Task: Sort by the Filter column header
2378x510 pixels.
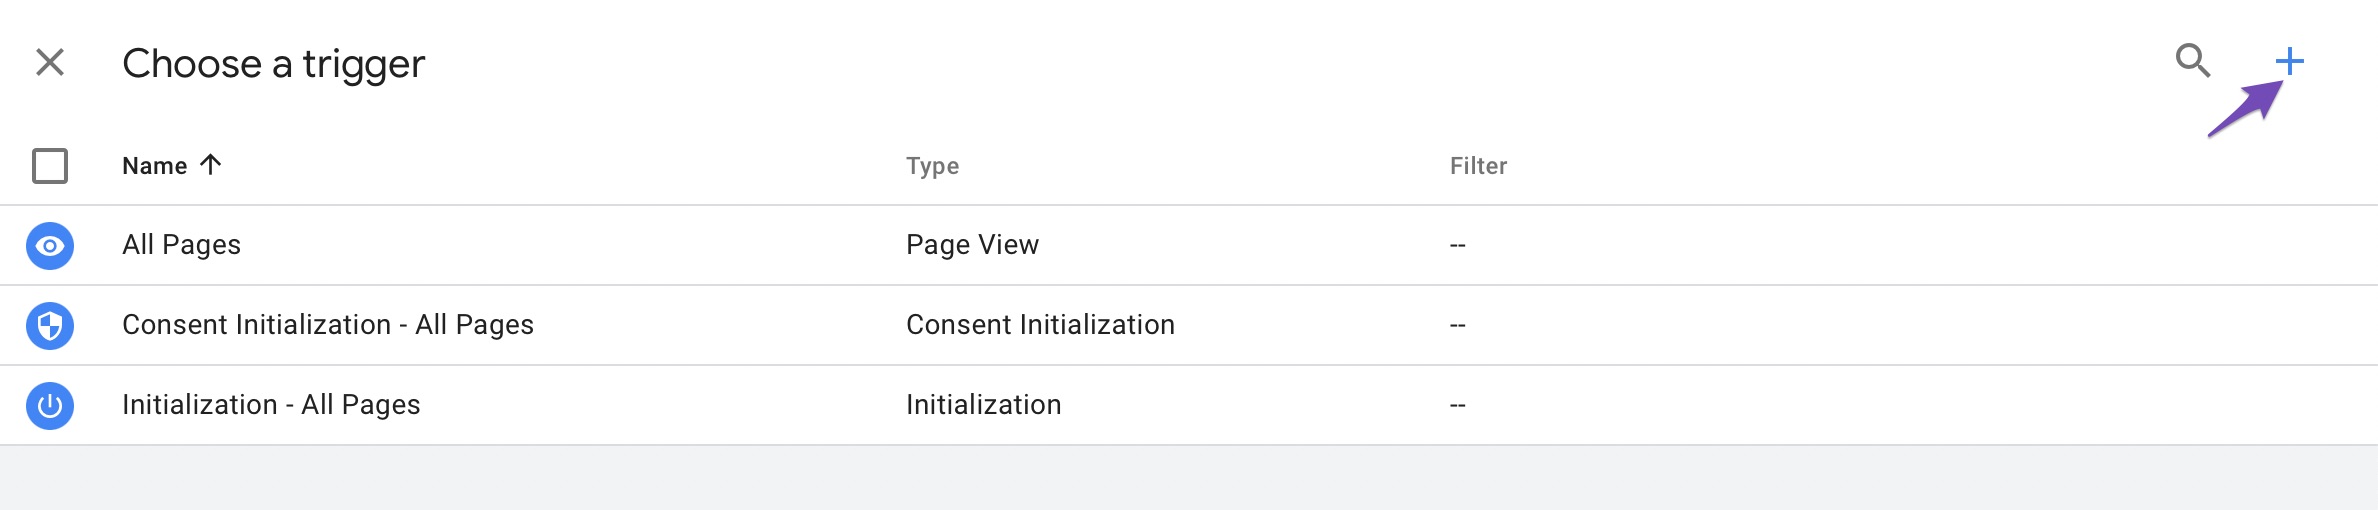Action: point(1478,166)
